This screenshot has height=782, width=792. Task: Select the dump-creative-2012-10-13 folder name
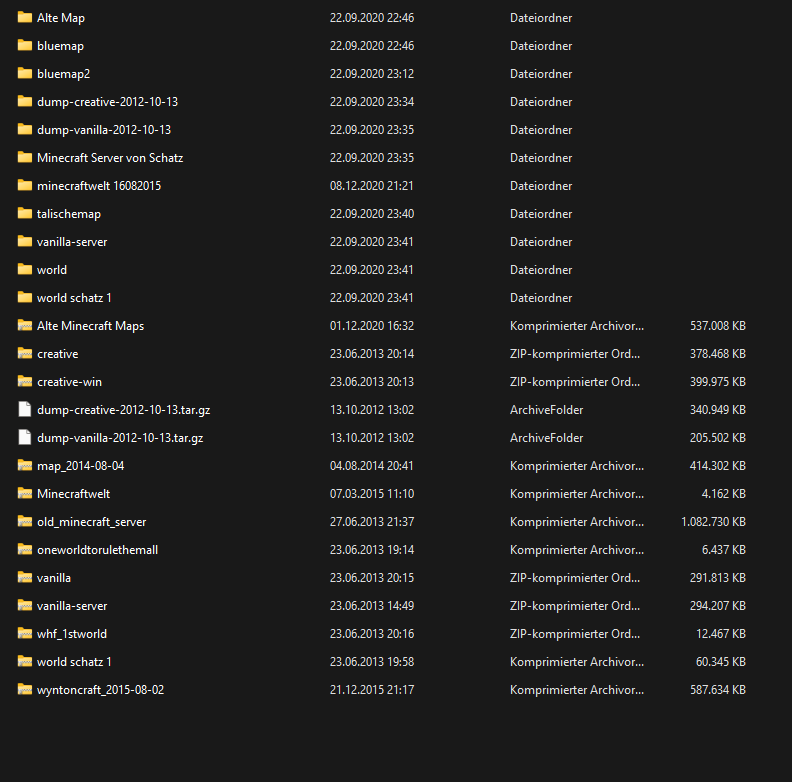(107, 102)
